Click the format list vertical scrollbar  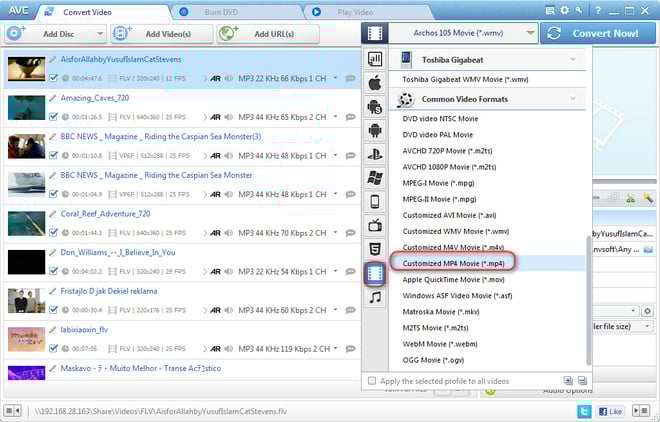click(x=588, y=301)
